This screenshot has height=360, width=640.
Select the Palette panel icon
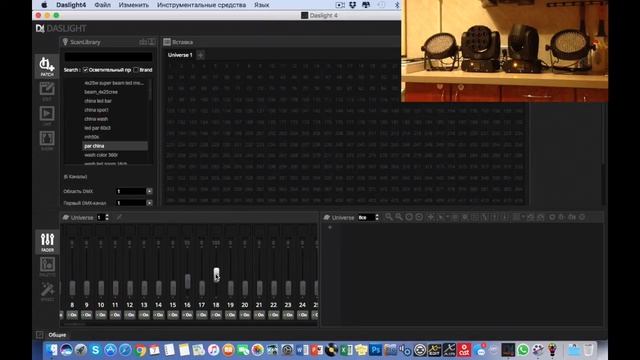pyautogui.click(x=47, y=267)
